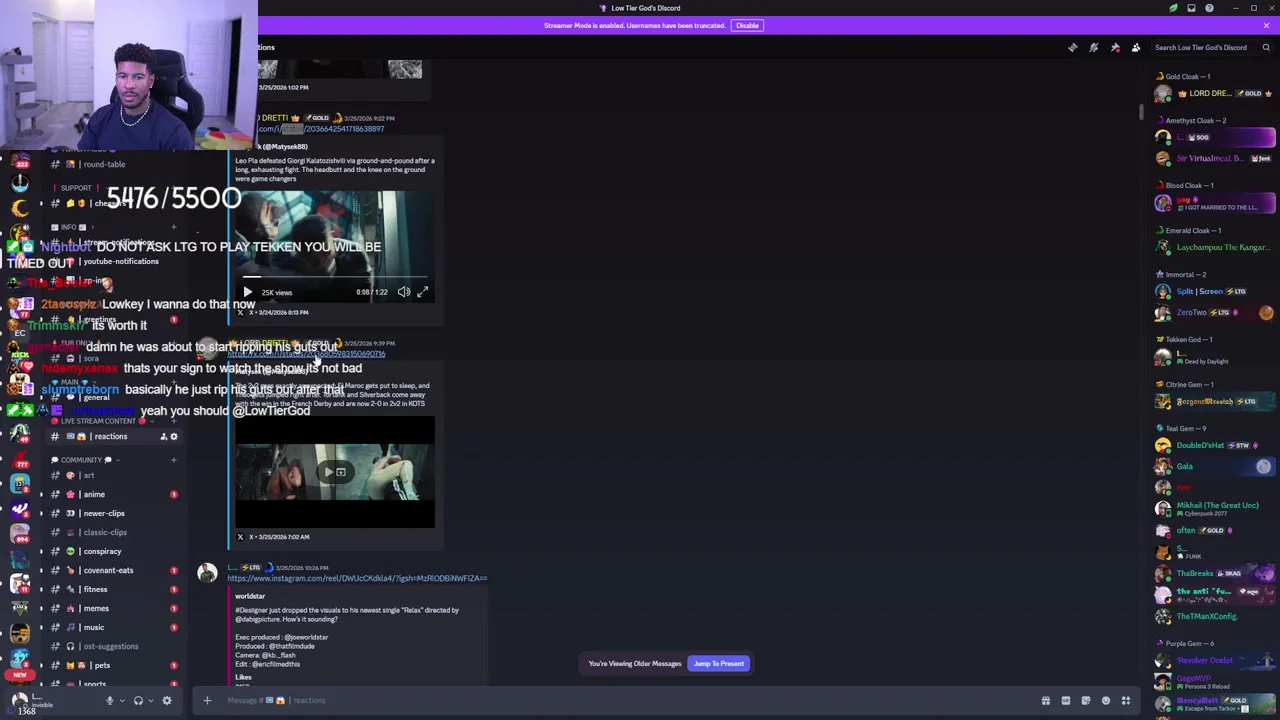1280x720 pixels.
Task: Open notification settings bell icon
Action: point(1094,47)
